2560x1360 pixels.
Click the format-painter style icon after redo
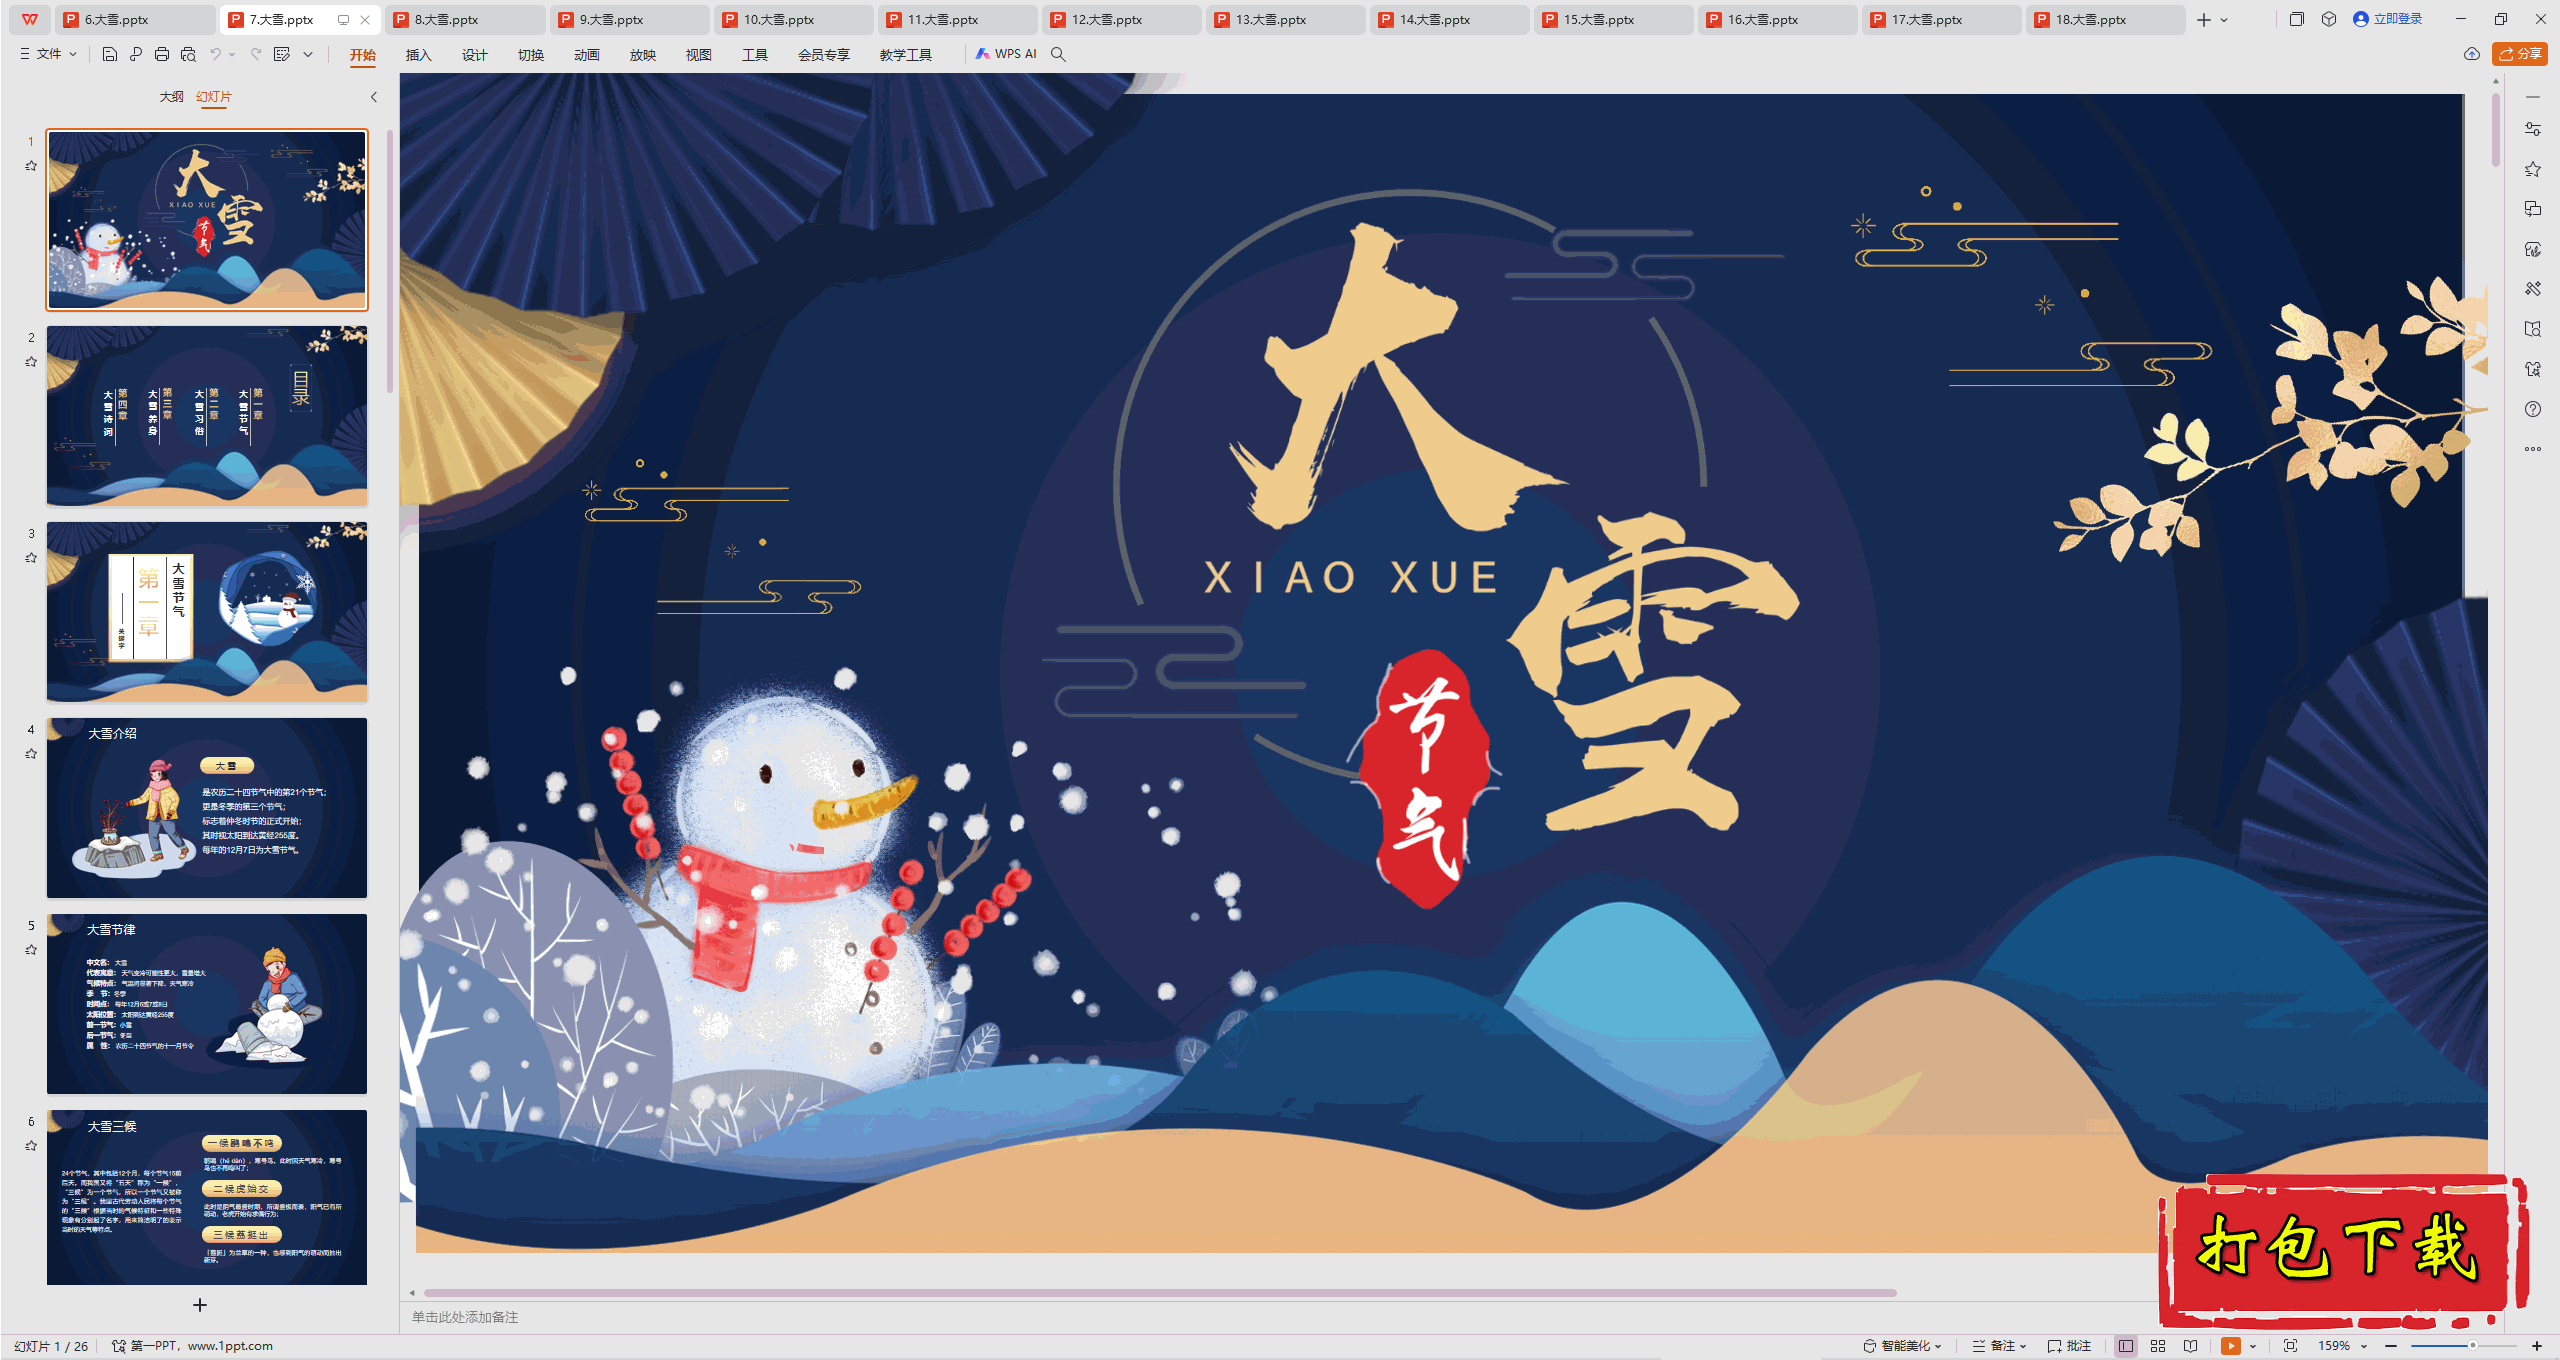[282, 54]
